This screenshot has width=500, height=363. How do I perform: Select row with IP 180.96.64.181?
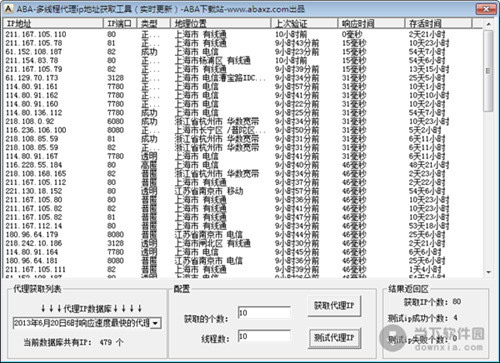click(243, 261)
